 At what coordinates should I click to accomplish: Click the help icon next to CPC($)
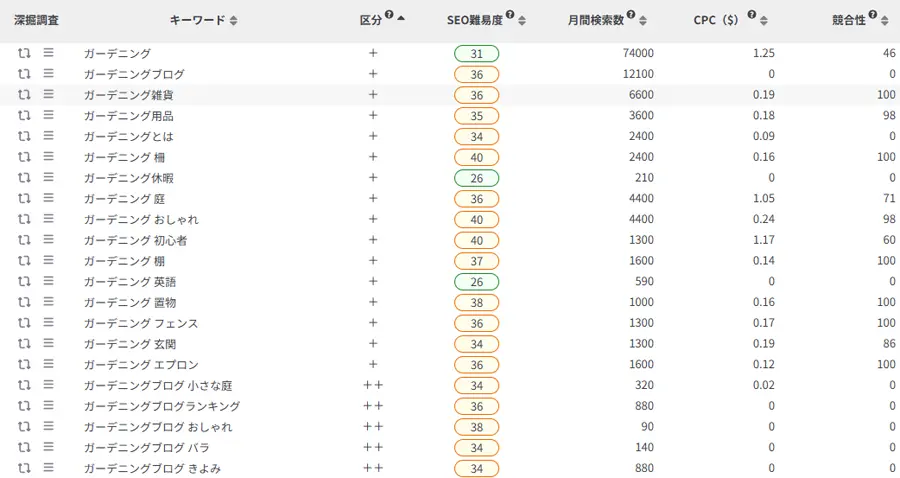coord(751,16)
